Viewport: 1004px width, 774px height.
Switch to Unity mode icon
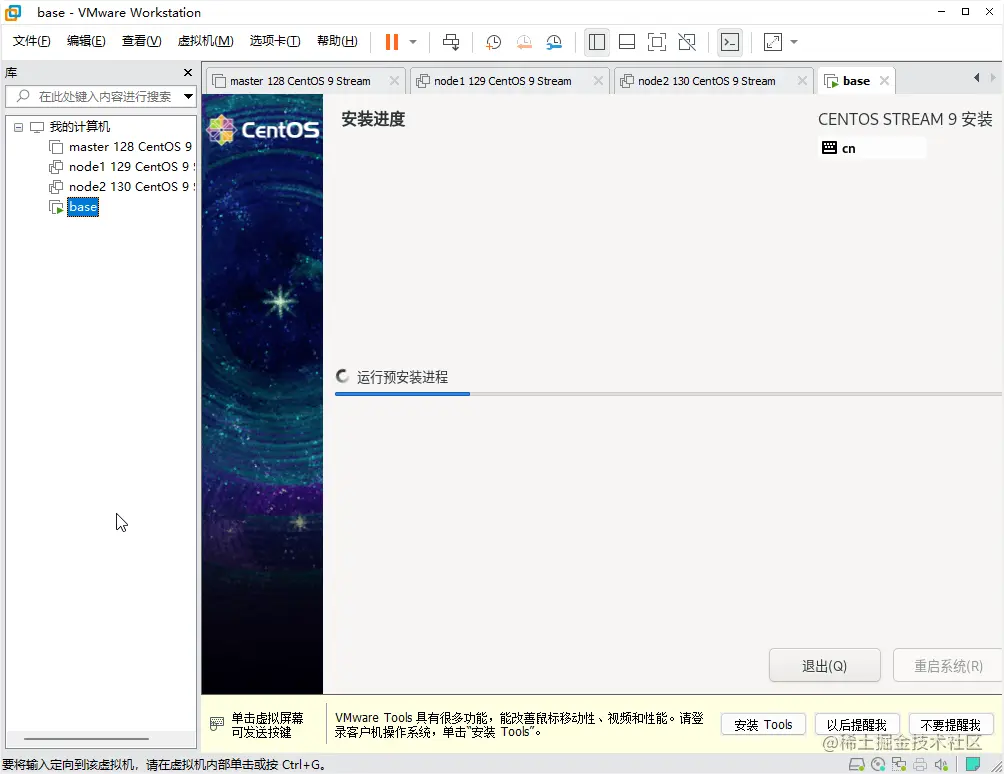687,42
